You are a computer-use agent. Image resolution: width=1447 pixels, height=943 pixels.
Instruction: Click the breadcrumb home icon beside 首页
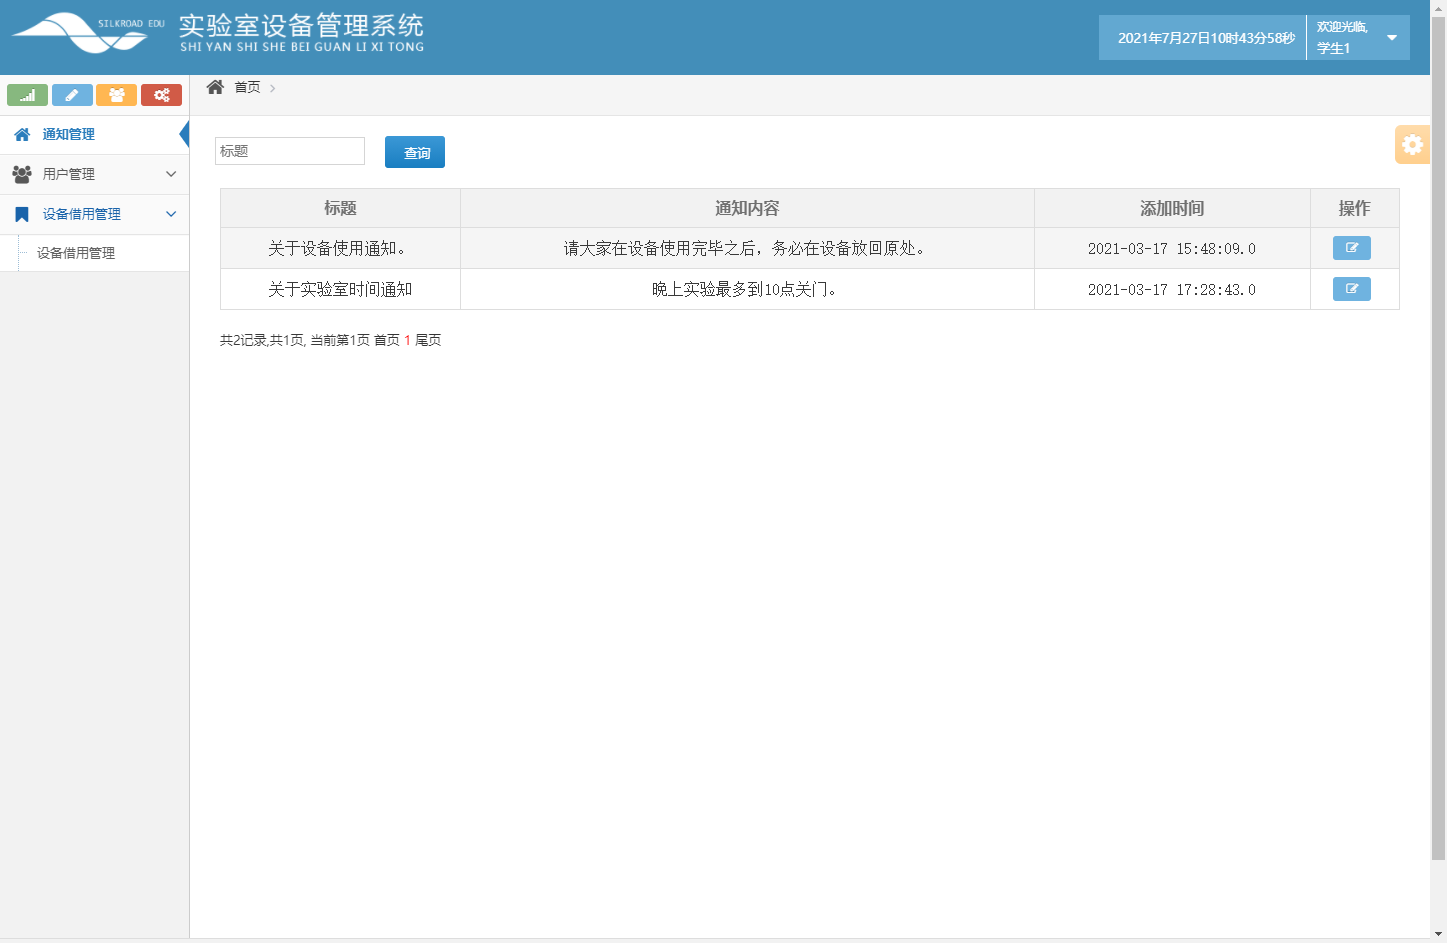point(214,87)
